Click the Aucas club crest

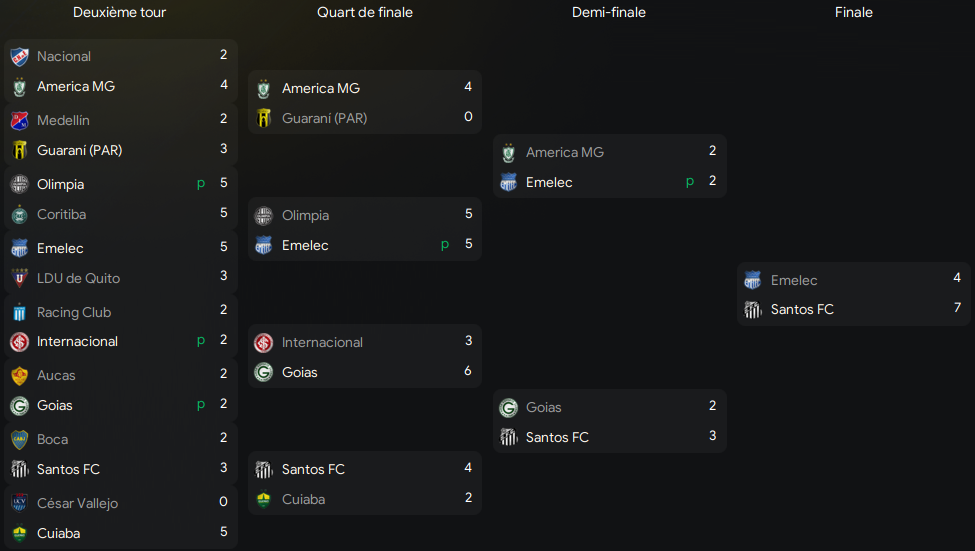tap(20, 376)
